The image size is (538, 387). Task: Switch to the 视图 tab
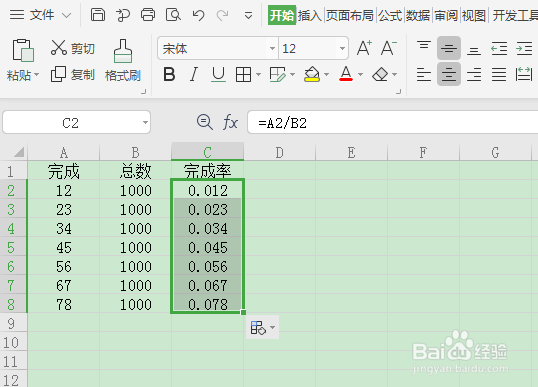click(x=473, y=15)
